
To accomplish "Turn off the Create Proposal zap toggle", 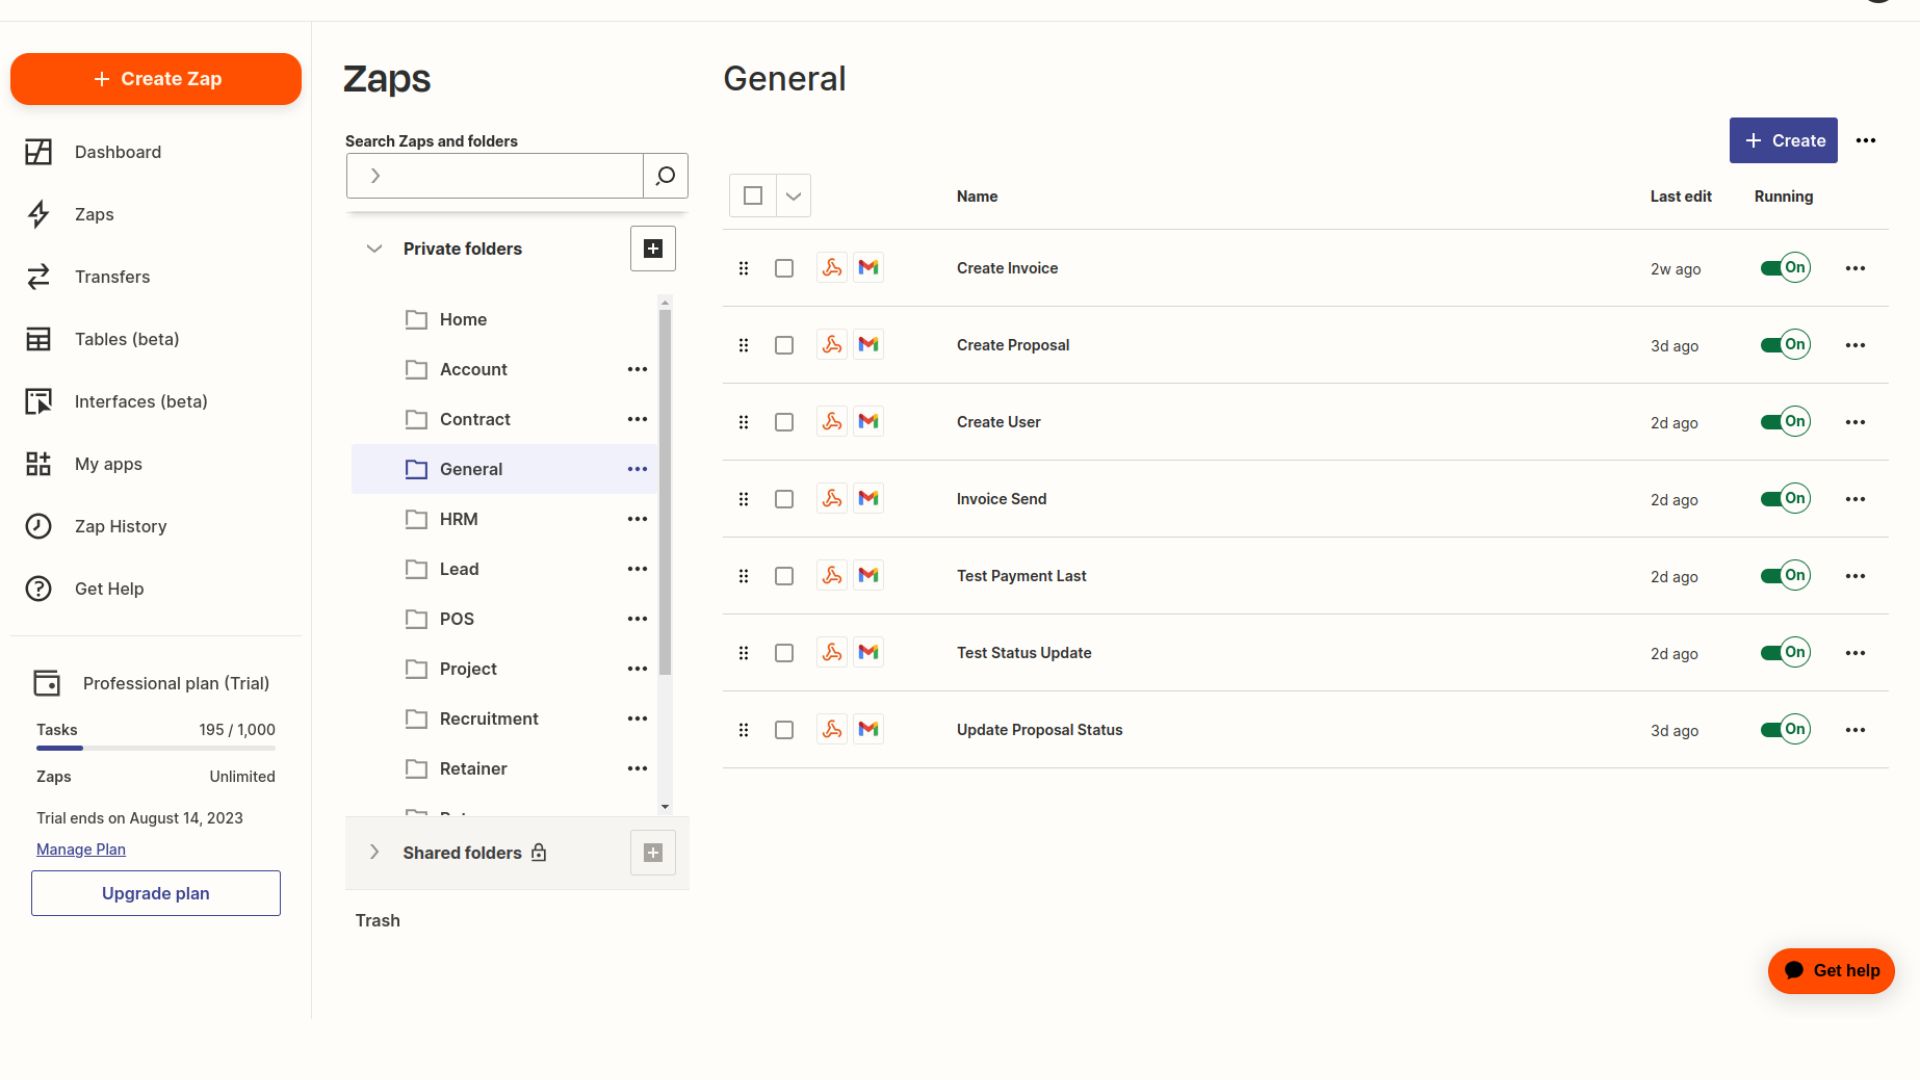I will (1785, 345).
